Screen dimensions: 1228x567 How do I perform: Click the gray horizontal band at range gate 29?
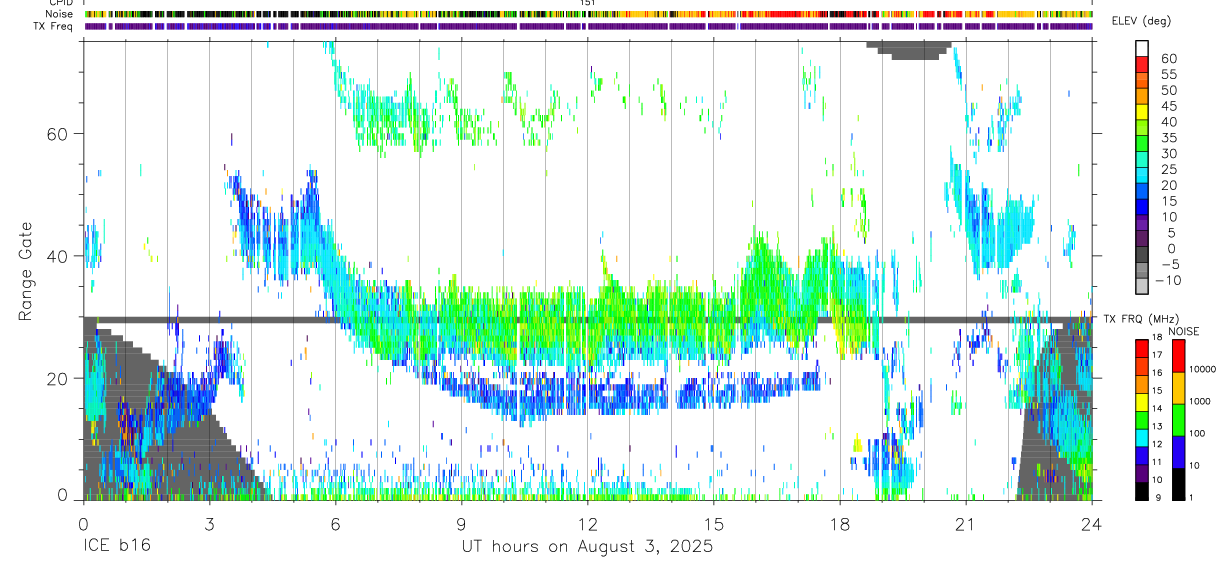point(588,320)
